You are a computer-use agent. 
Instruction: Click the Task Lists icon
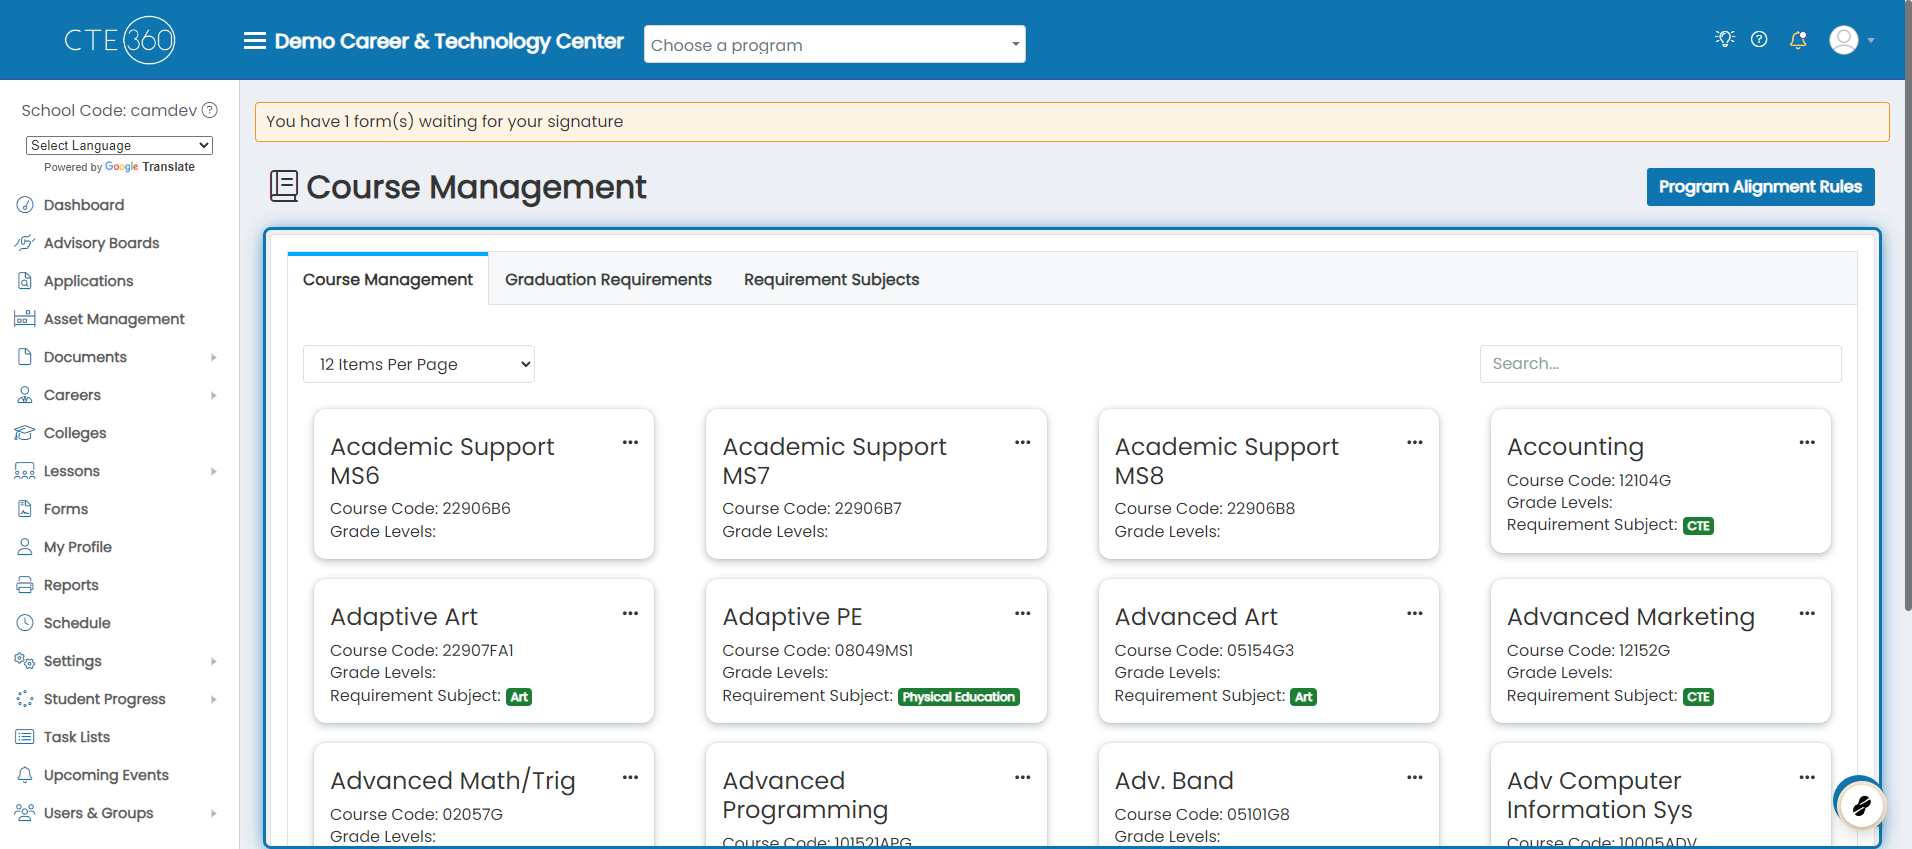click(x=25, y=737)
